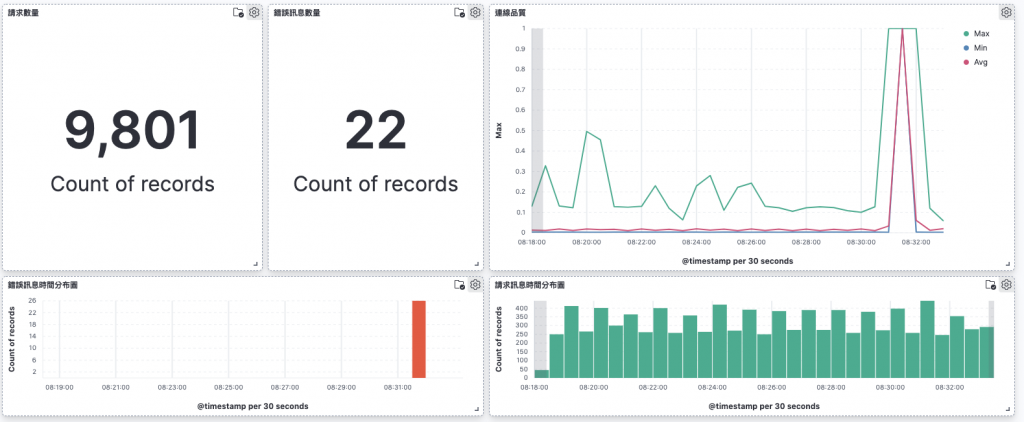Click Count of records under 22
1024x422 pixels.
376,184
